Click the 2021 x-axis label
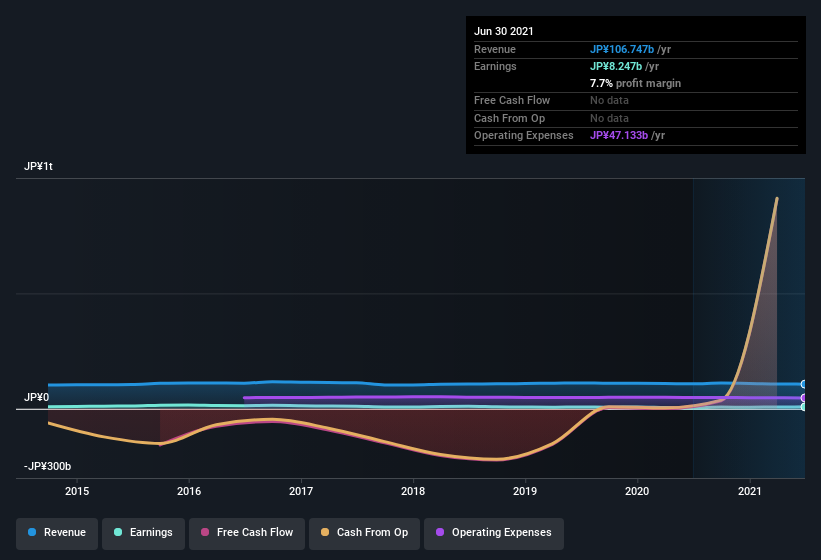This screenshot has height=560, width=821. 750,491
